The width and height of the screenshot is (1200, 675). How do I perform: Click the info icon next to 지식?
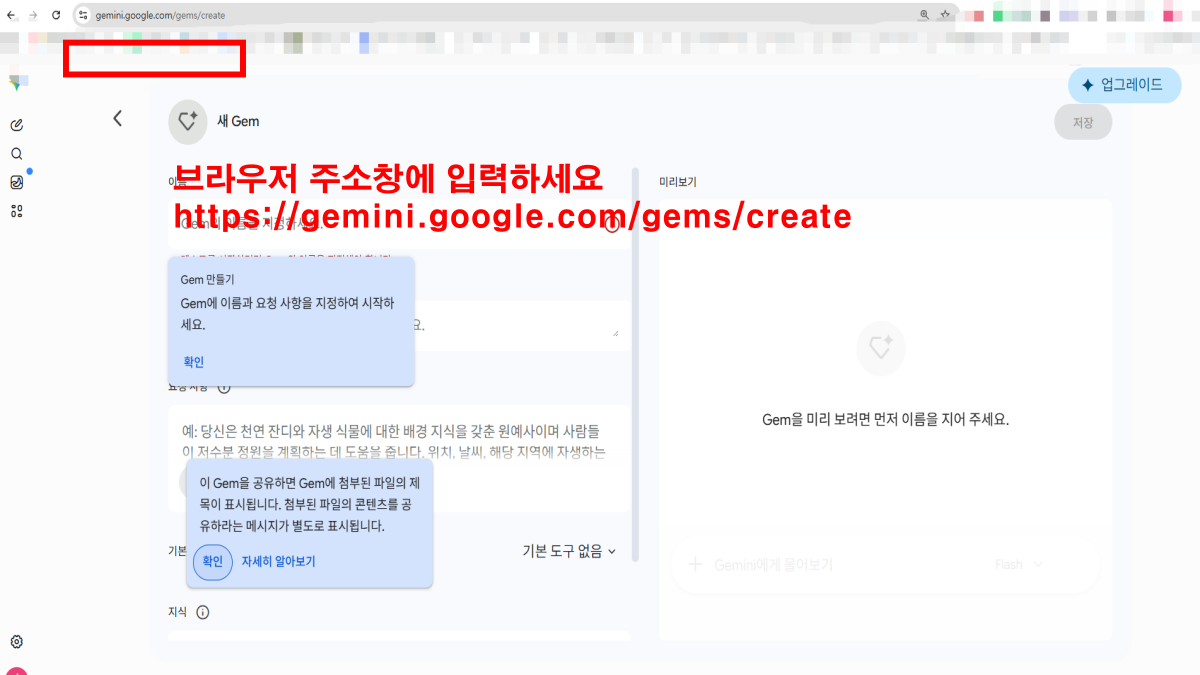[203, 612]
